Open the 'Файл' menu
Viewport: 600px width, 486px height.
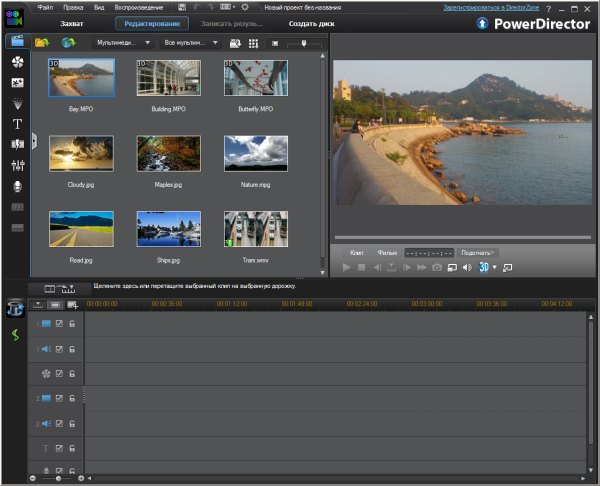[45, 6]
